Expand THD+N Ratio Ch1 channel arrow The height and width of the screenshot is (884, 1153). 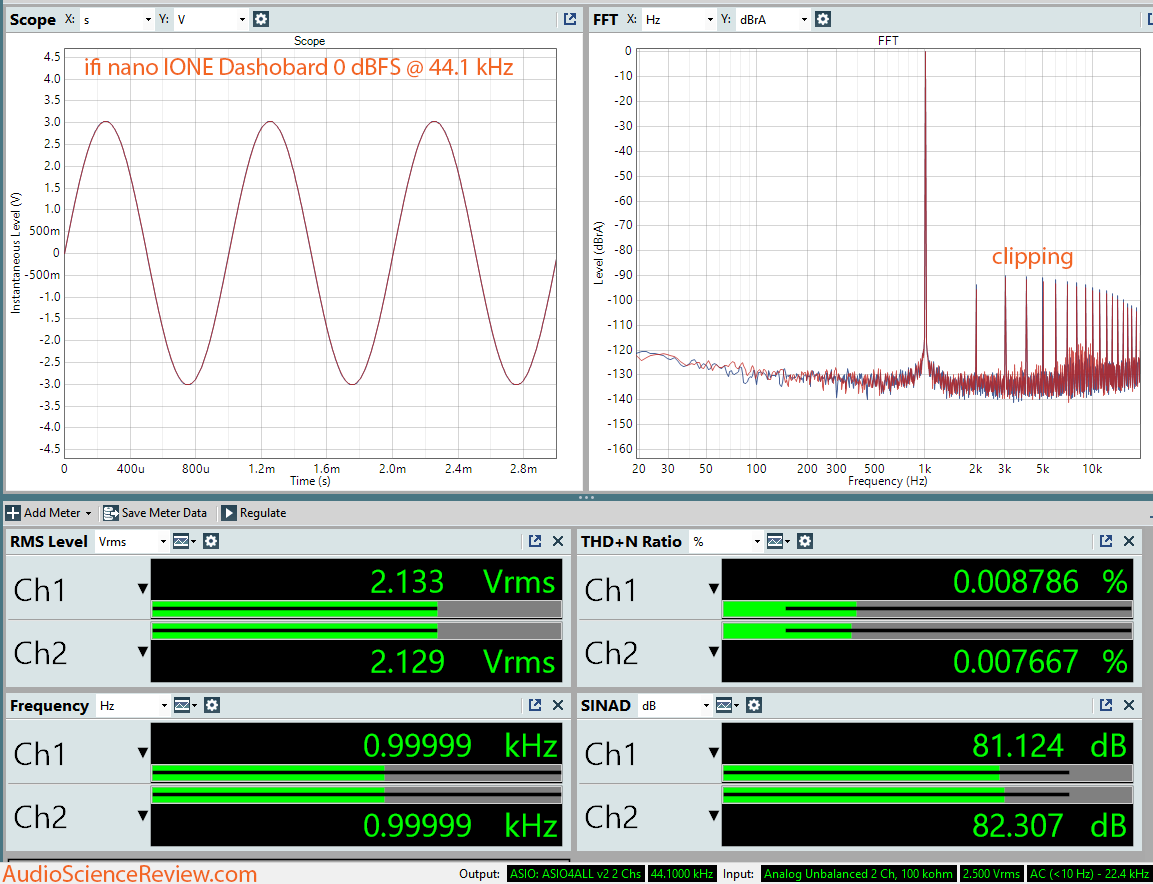[713, 588]
